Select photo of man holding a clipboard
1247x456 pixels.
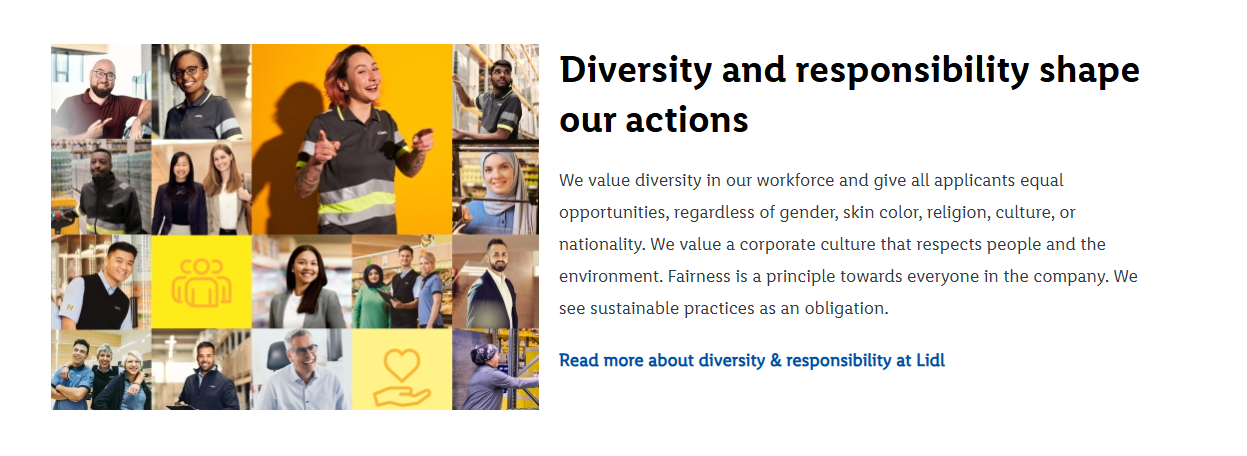tap(201, 370)
